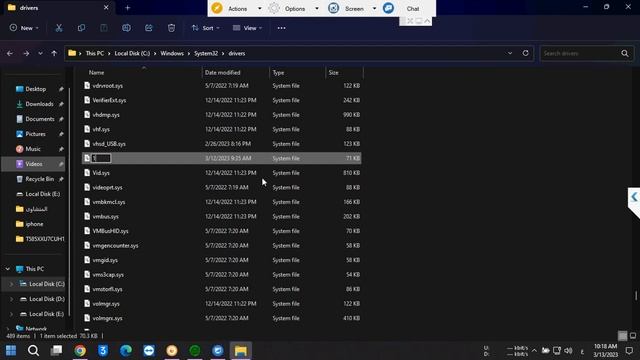
Task: Click the search magnifier icon
Action: (624, 53)
